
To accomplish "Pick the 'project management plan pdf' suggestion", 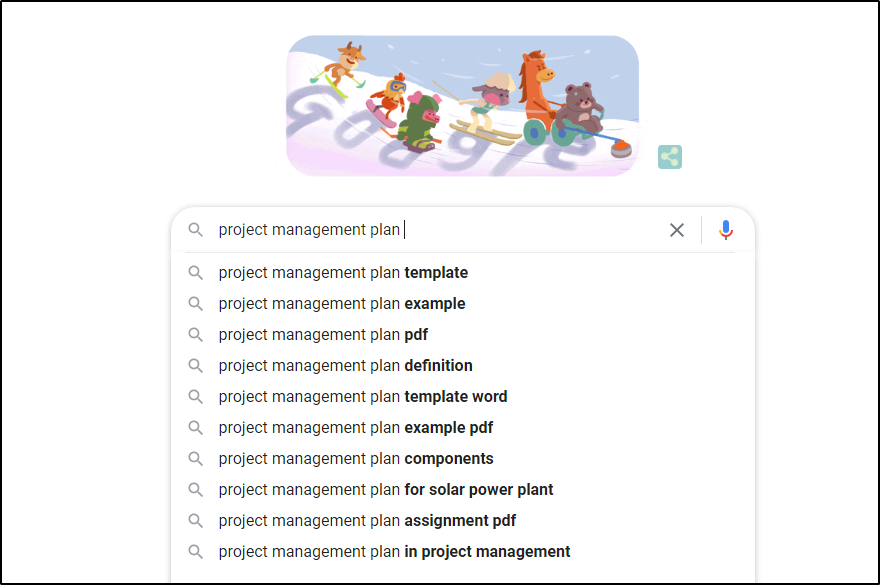I will pyautogui.click(x=323, y=335).
